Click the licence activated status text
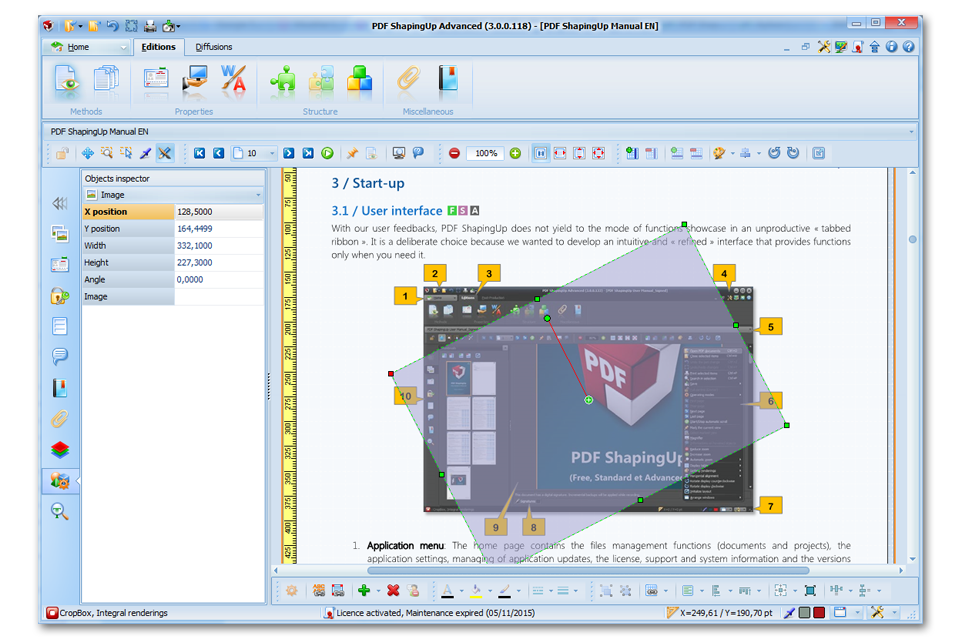 (x=435, y=613)
